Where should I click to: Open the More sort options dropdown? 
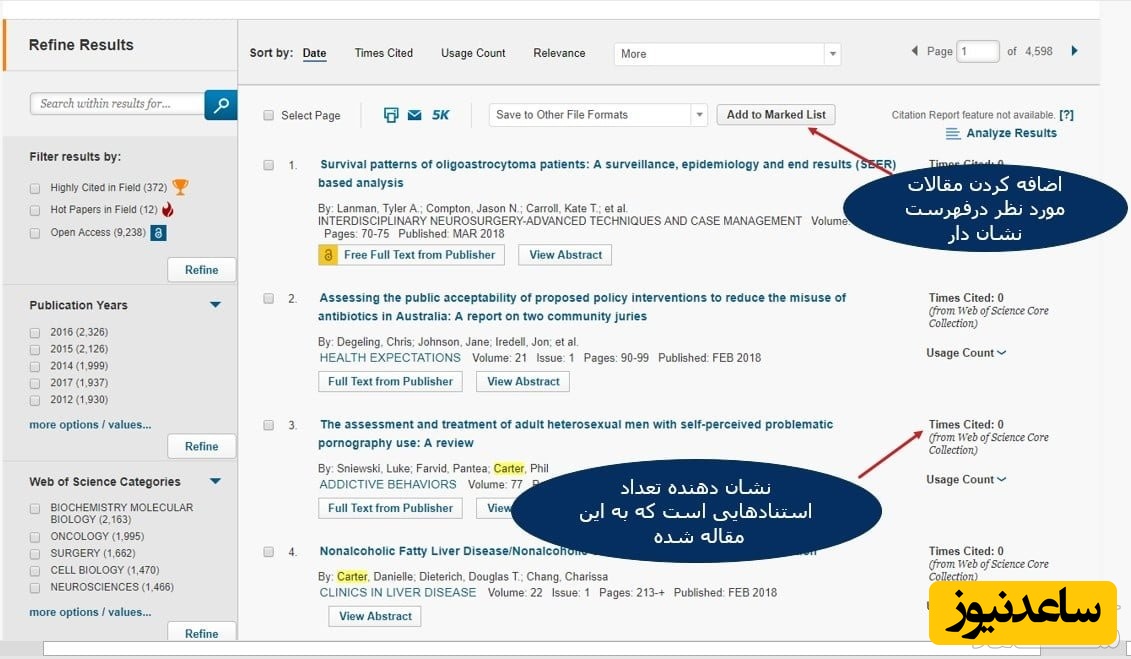click(726, 54)
